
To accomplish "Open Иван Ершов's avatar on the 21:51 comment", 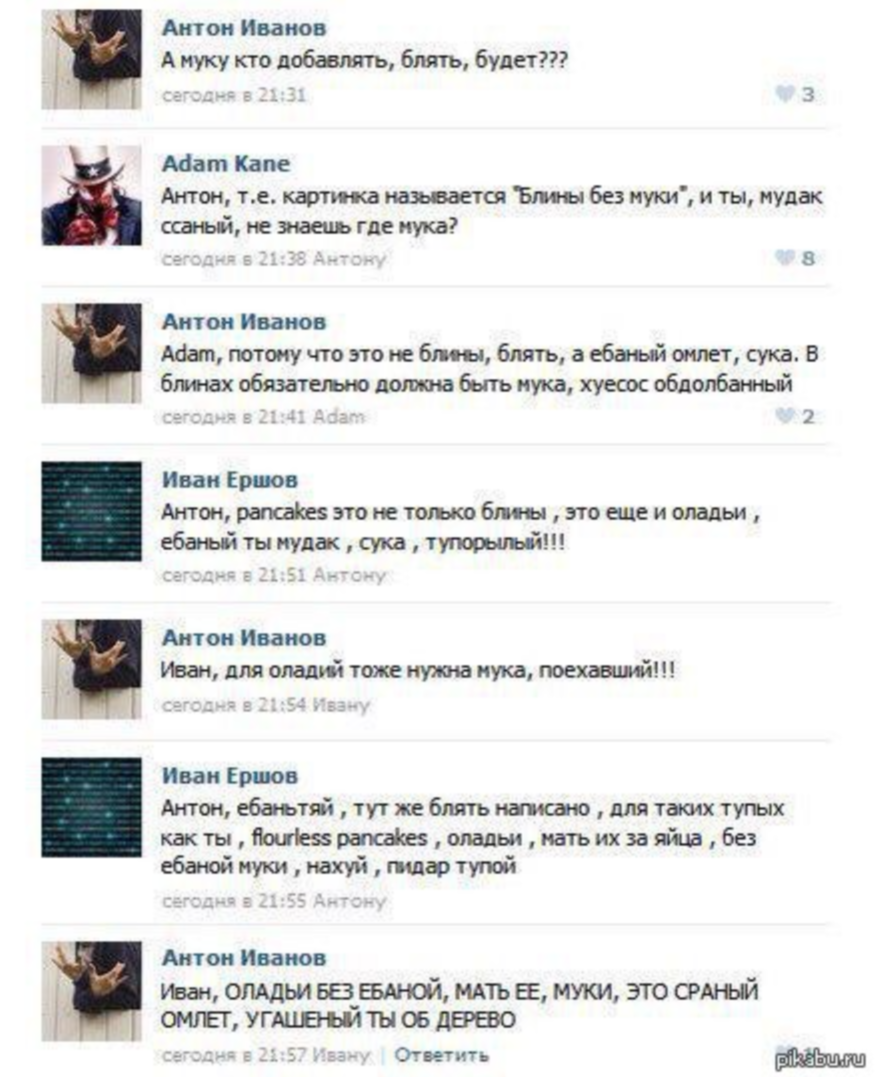I will [x=91, y=511].
